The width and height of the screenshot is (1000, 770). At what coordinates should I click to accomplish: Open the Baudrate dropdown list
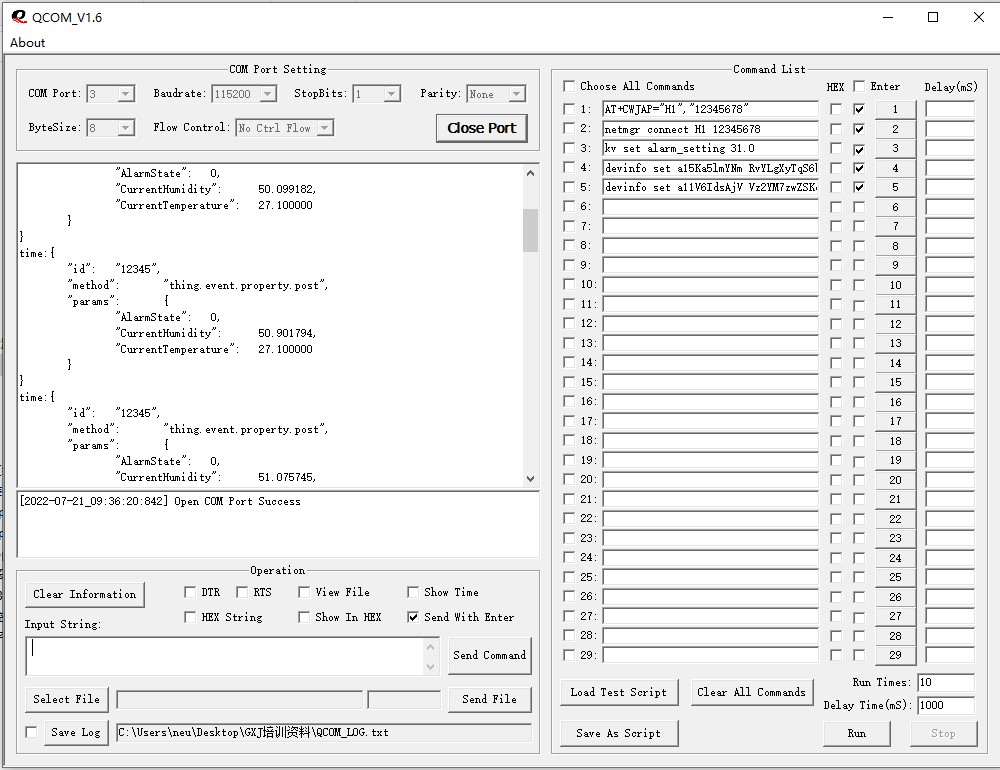pyautogui.click(x=267, y=94)
